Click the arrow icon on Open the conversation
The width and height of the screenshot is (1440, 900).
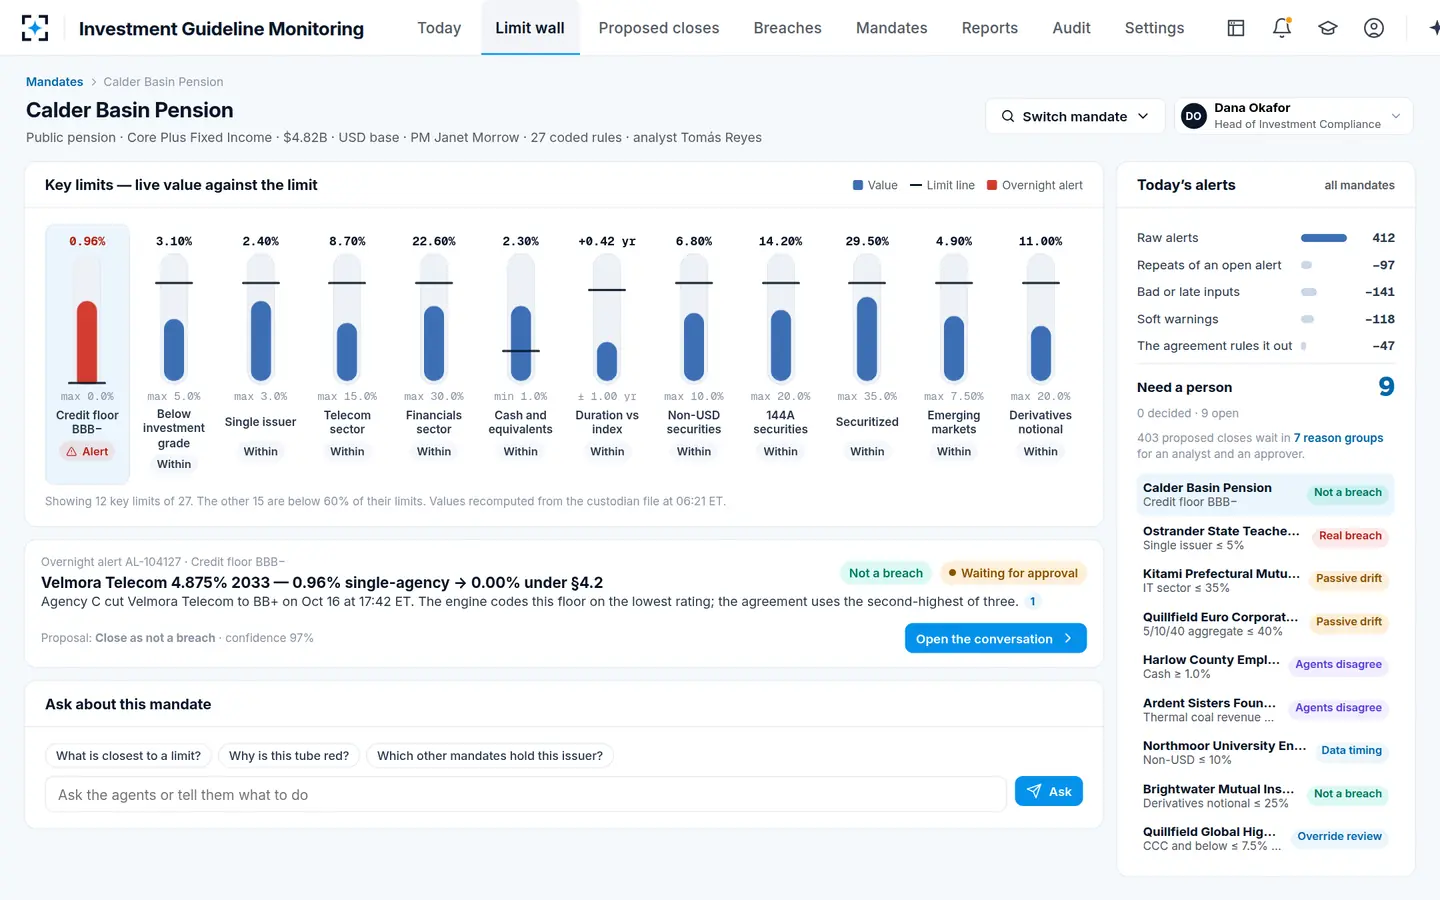coord(1068,638)
